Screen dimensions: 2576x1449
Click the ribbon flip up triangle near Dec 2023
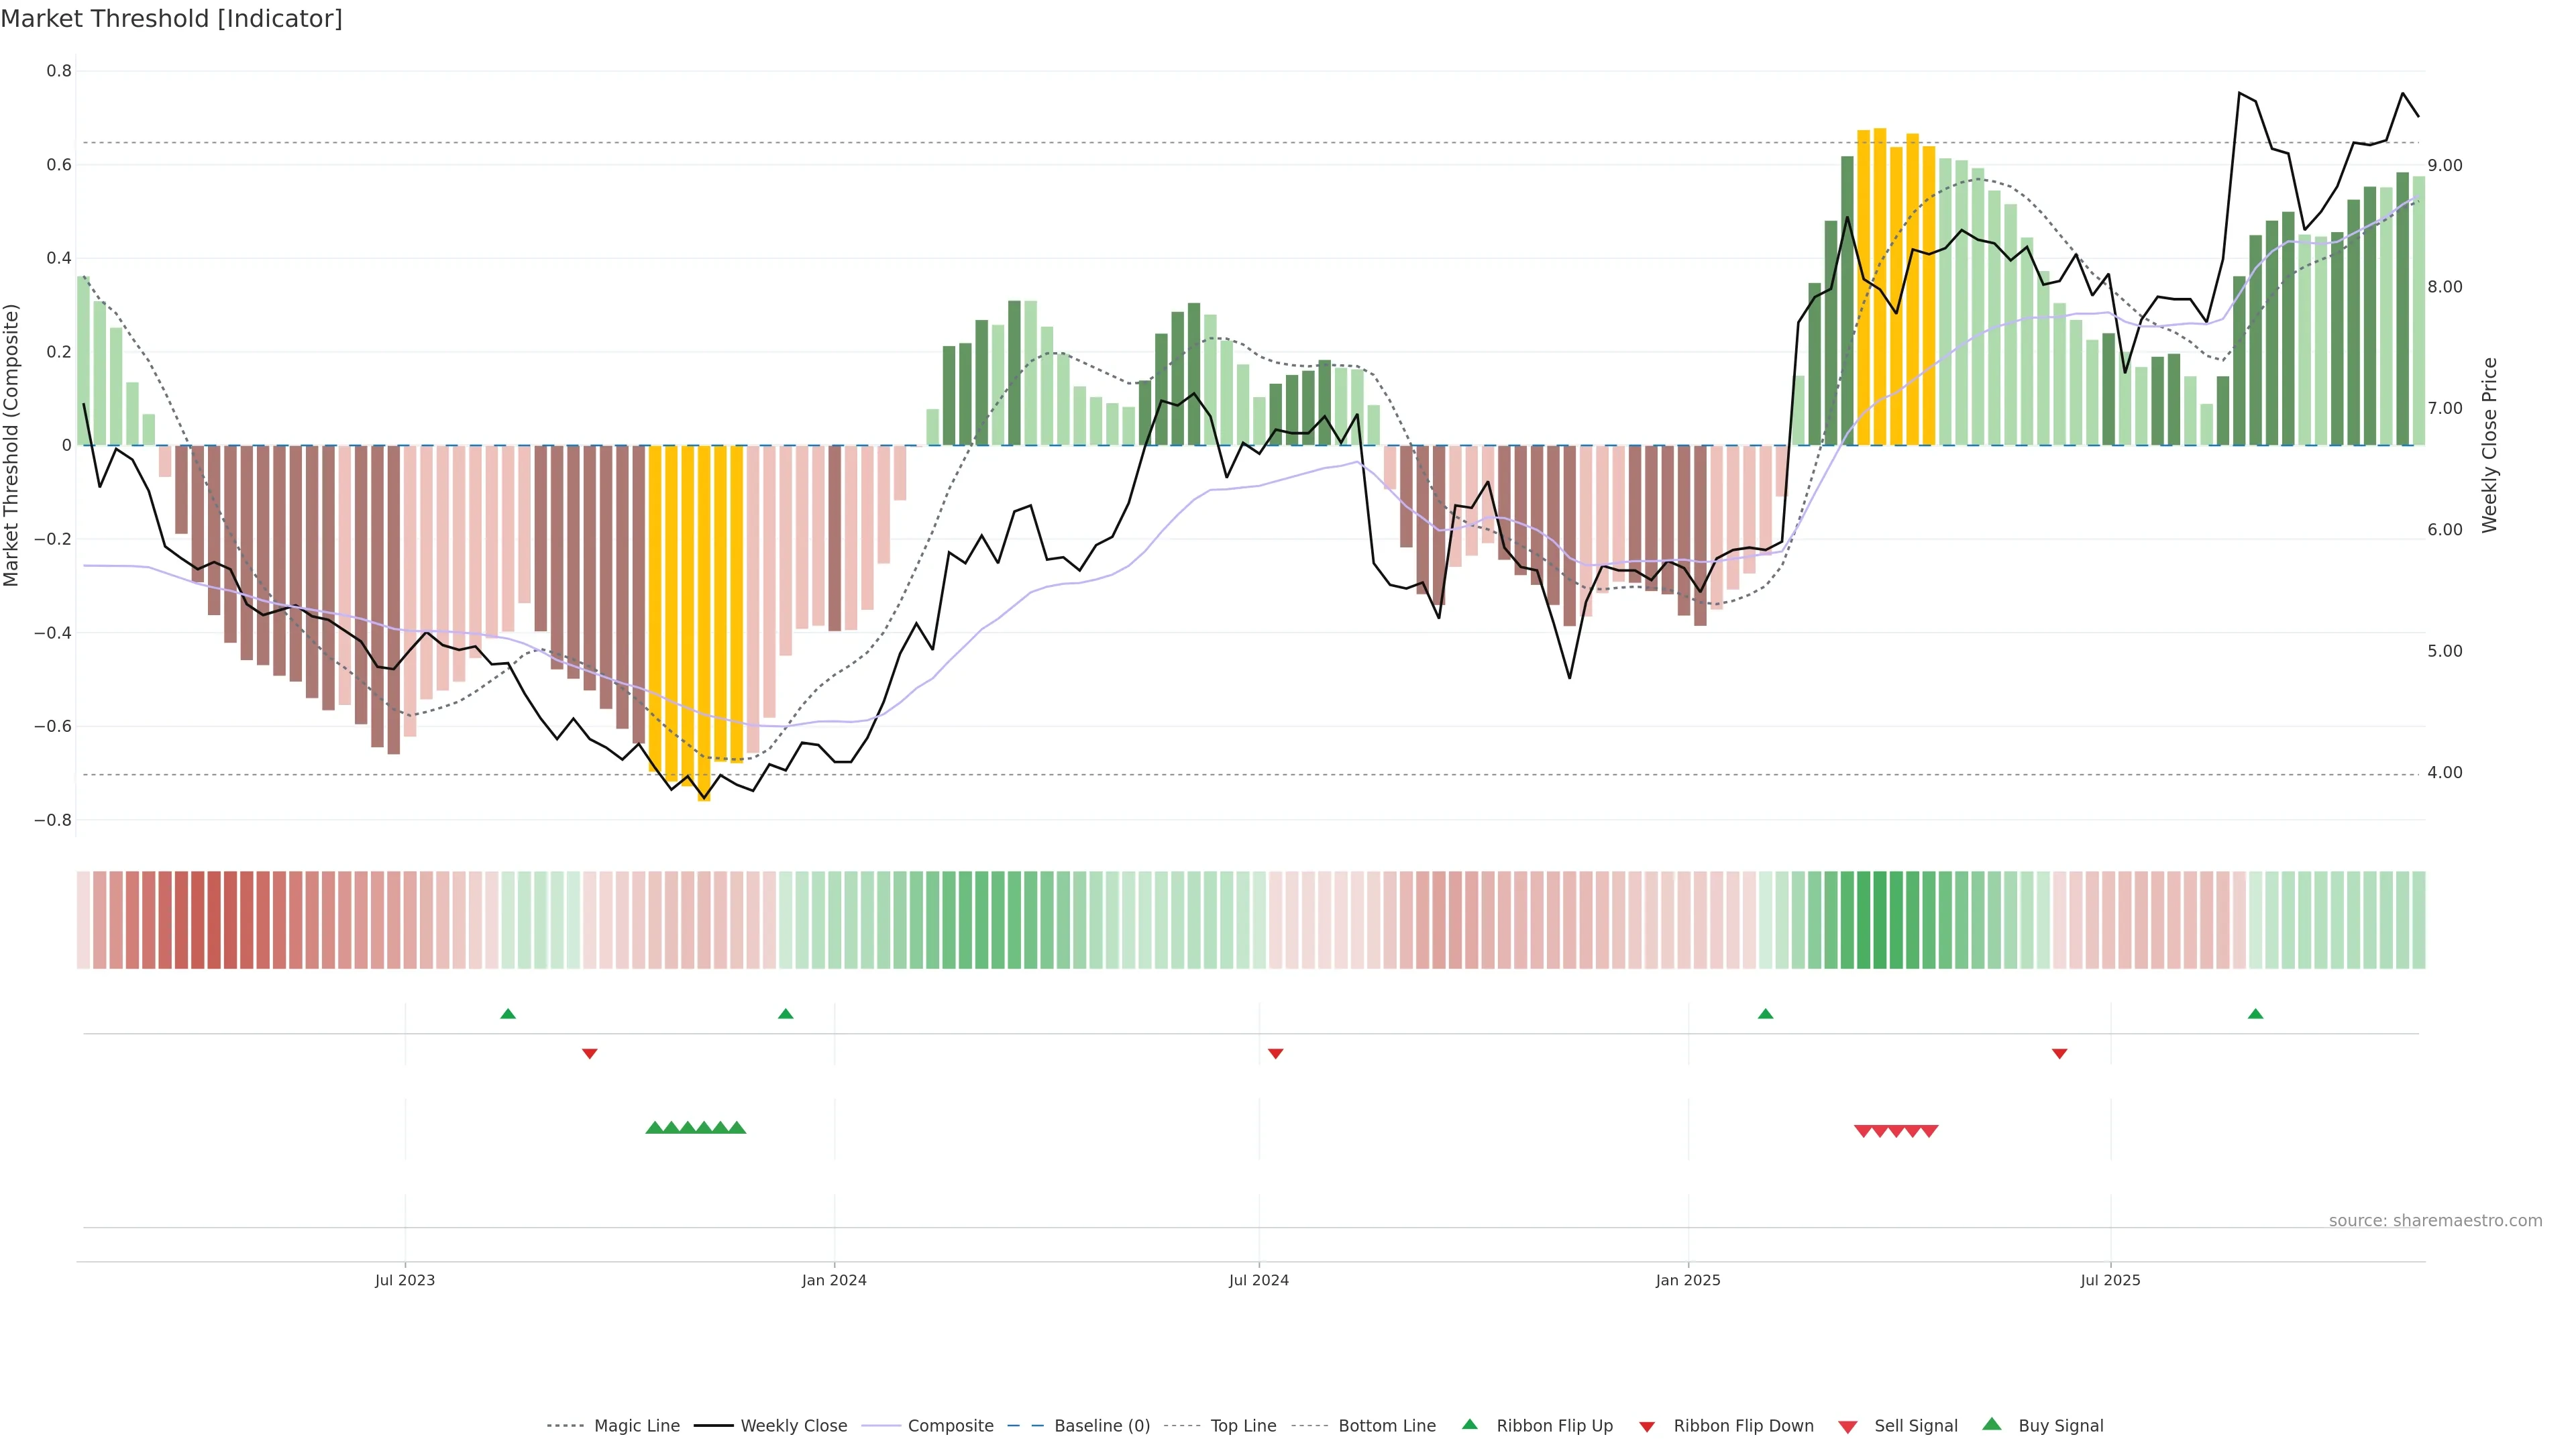785,1014
